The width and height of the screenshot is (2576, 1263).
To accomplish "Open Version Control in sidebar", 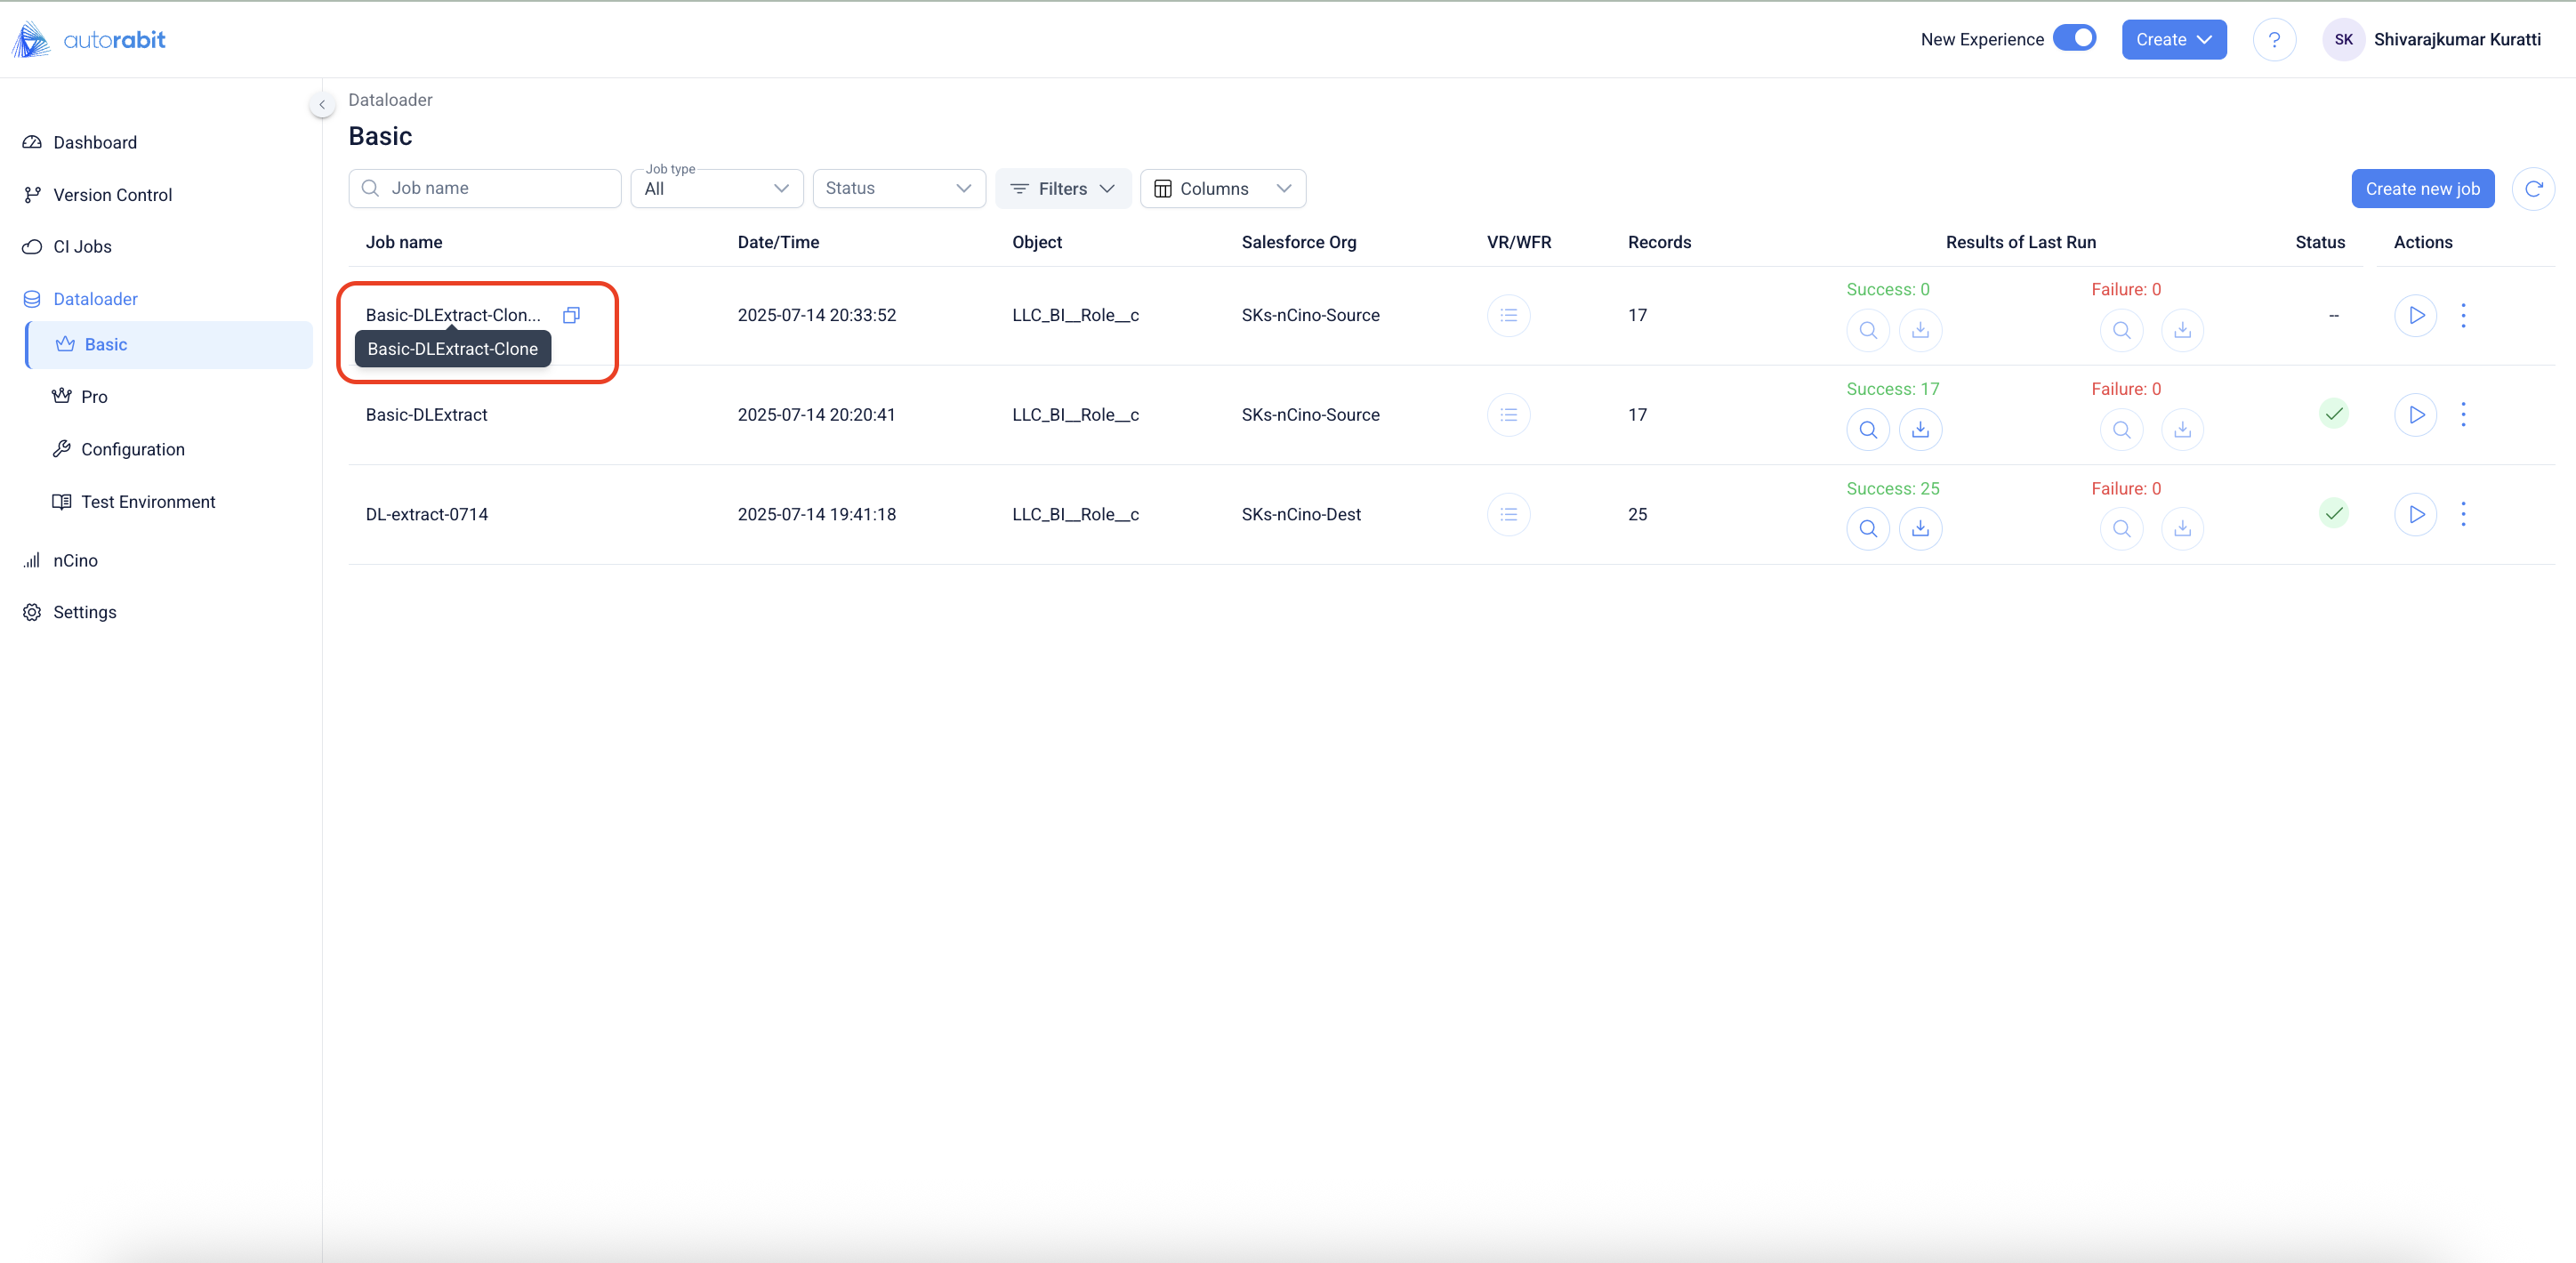I will tap(112, 195).
